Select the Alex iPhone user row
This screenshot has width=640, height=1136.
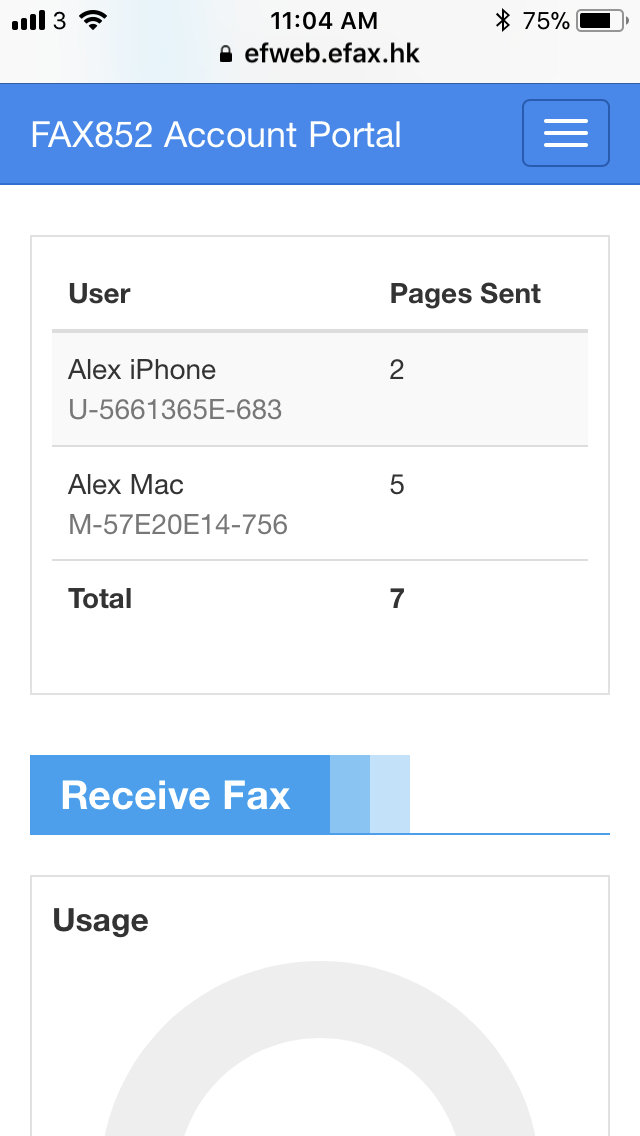coord(320,389)
